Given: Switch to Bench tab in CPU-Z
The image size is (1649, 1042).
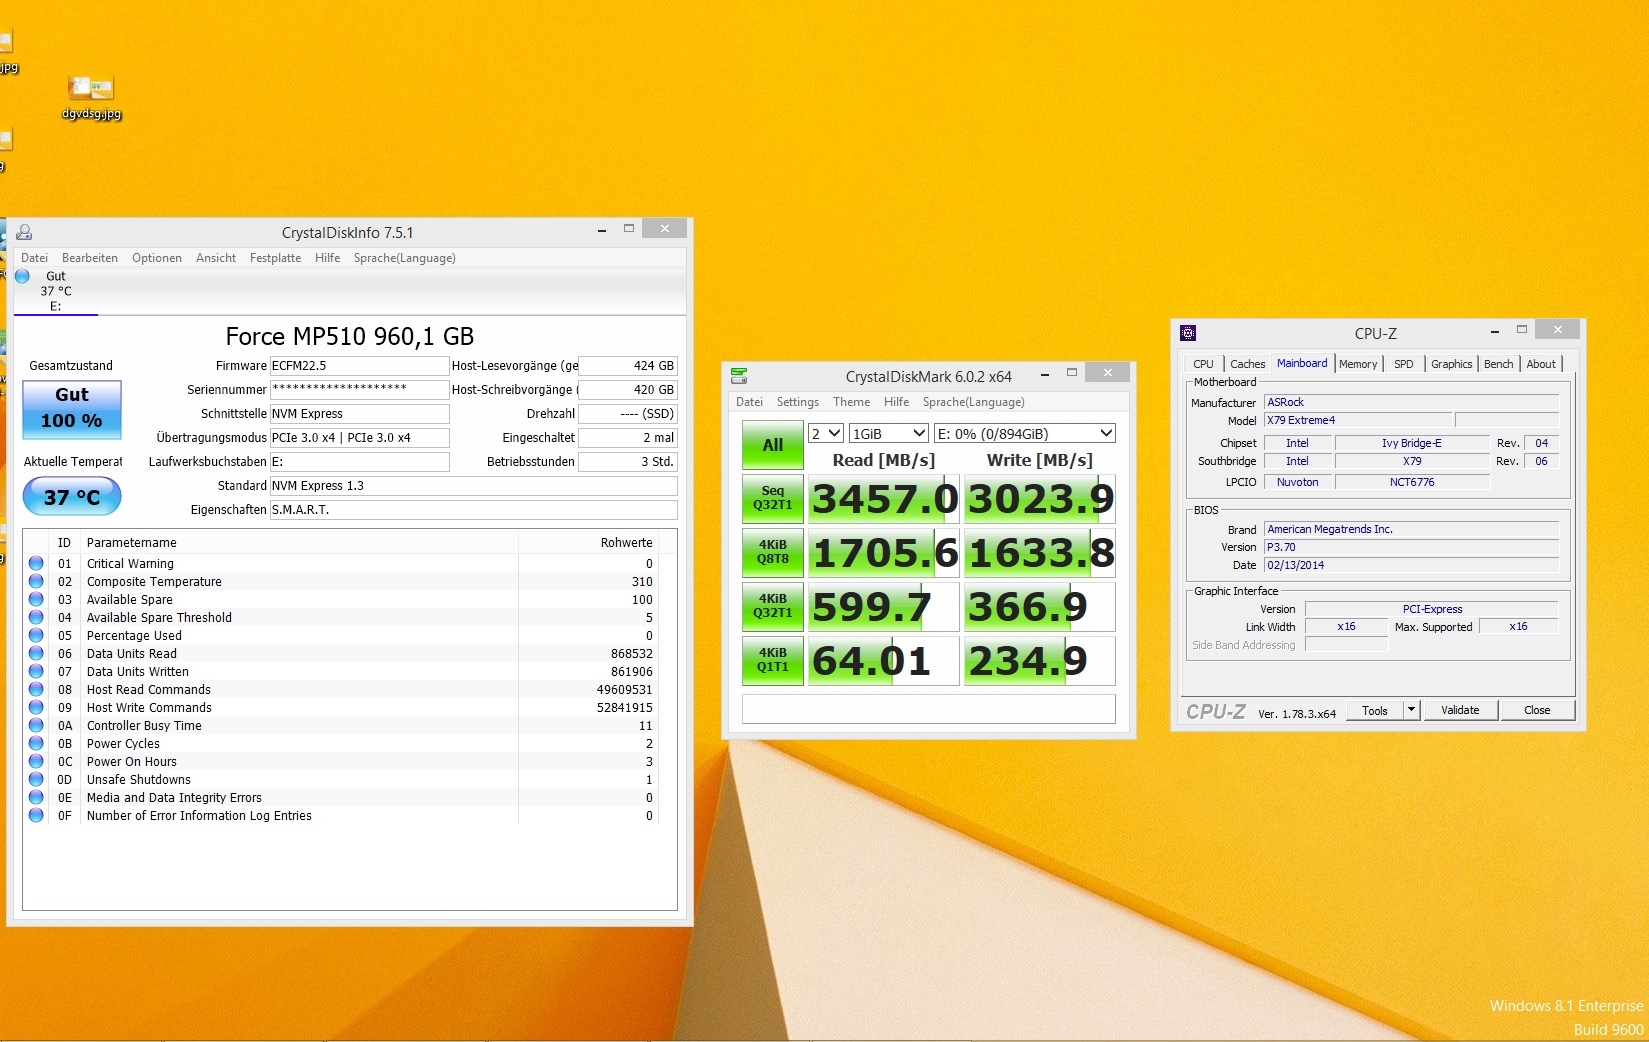Looking at the screenshot, I should (1498, 364).
